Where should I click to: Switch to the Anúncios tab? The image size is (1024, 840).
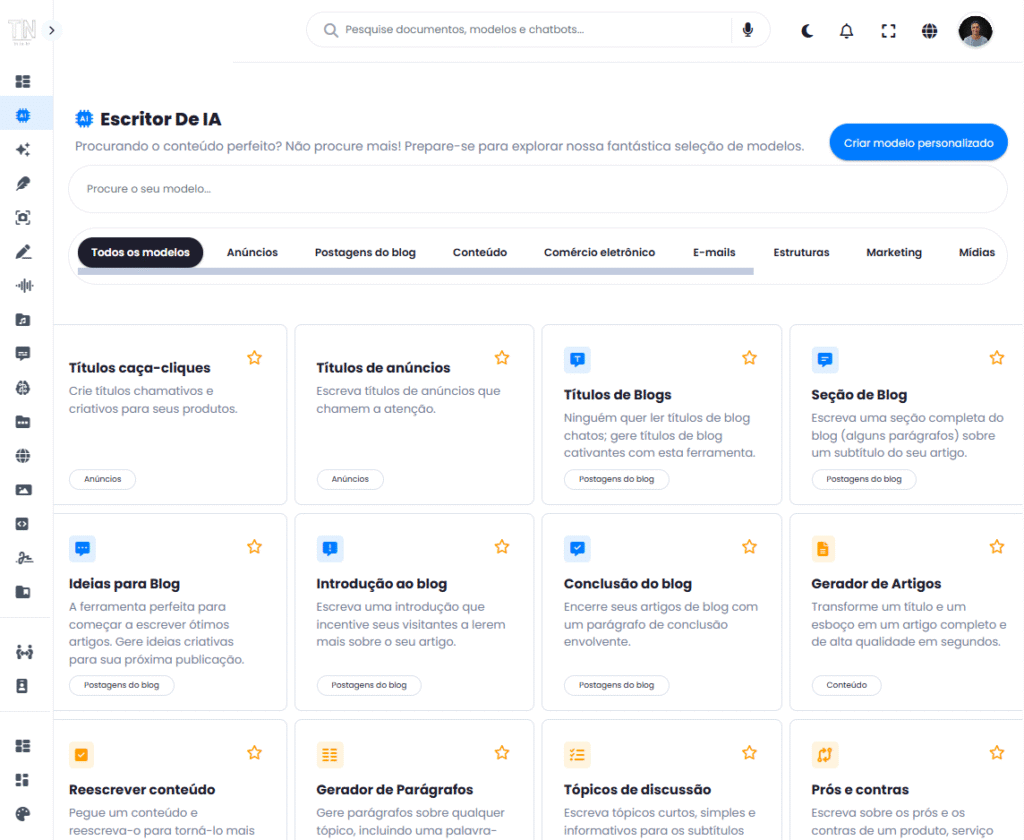(252, 253)
